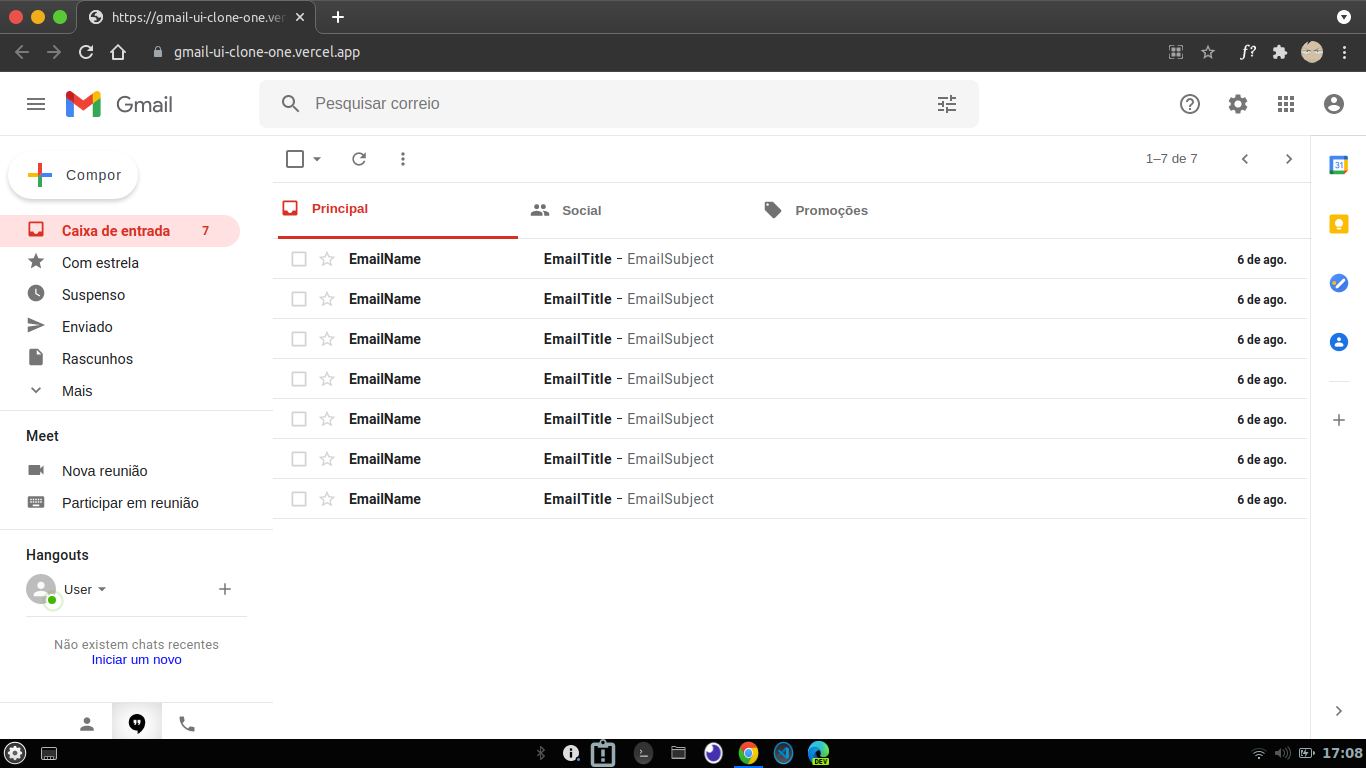The image size is (1366, 768).
Task: Open the Google Apps grid
Action: (1286, 103)
